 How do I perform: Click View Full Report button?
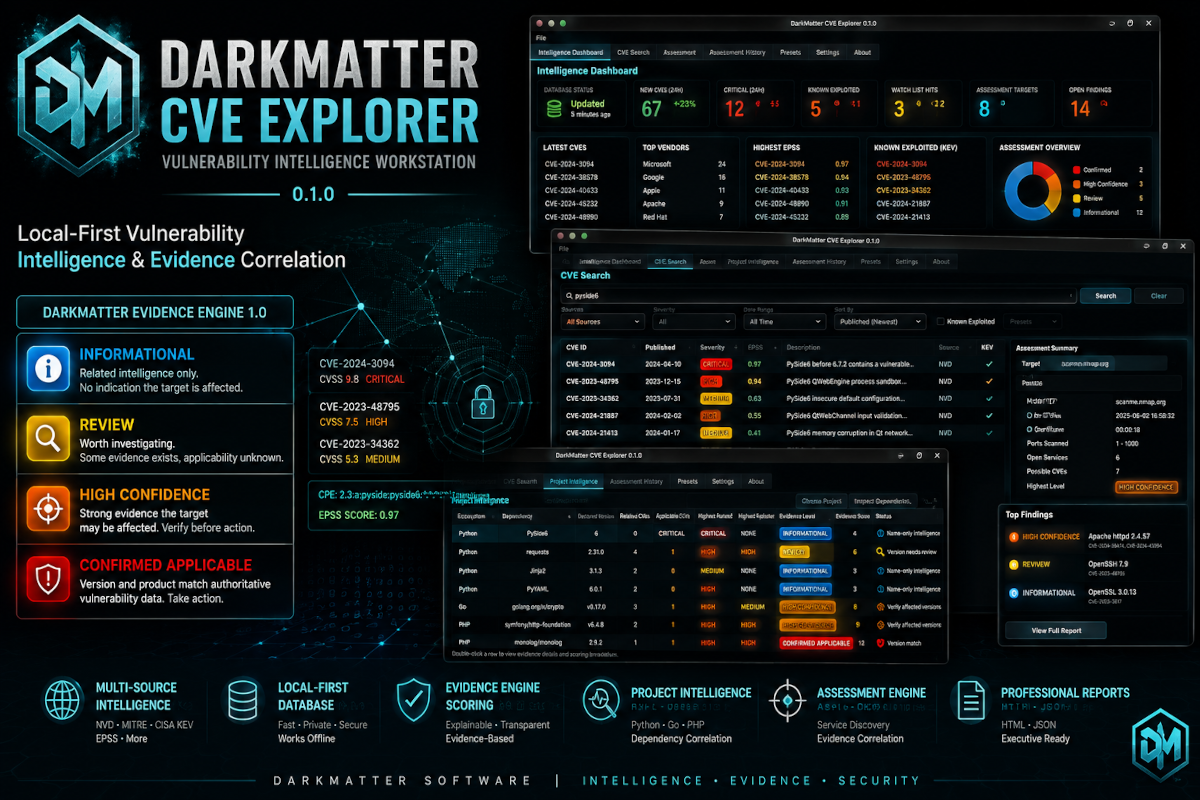pos(1055,631)
